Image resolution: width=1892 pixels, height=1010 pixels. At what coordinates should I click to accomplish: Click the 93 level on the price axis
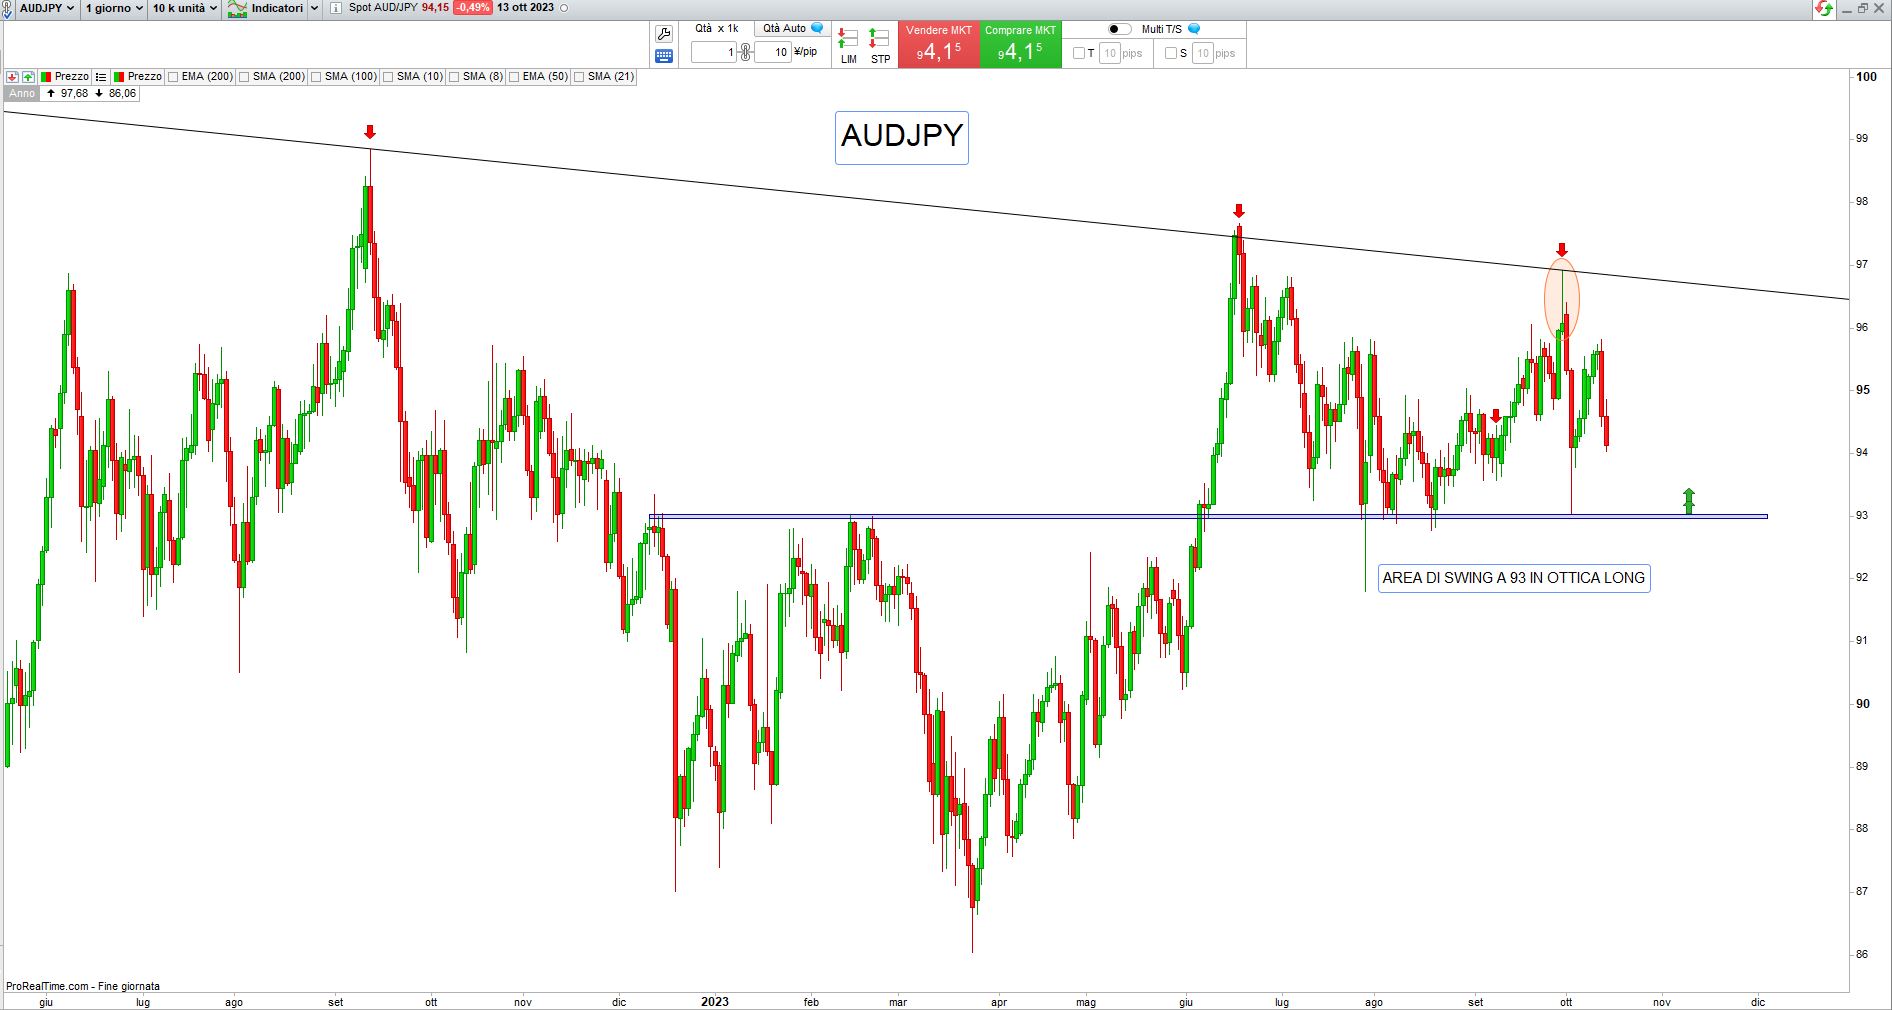pos(1862,516)
